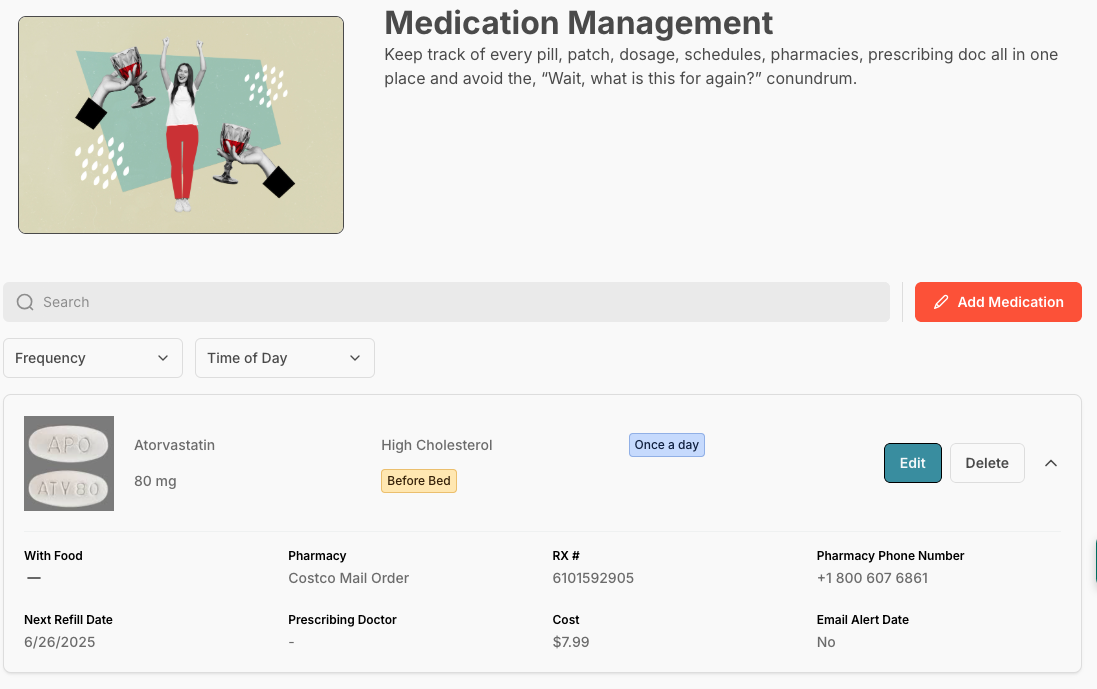Click the Time of Day chevron arrow
This screenshot has height=689, width=1097.
tap(355, 358)
